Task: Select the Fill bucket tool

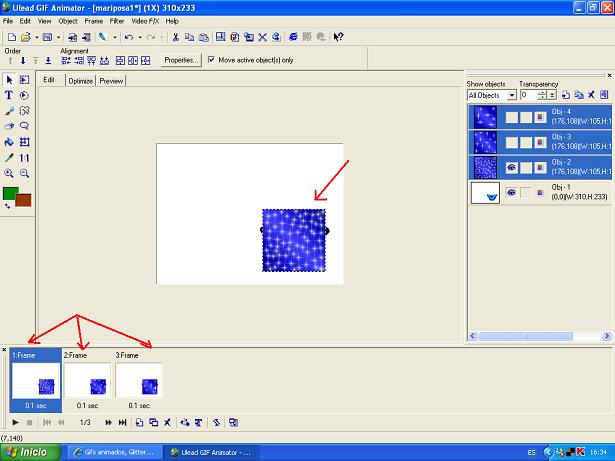Action: click(9, 142)
